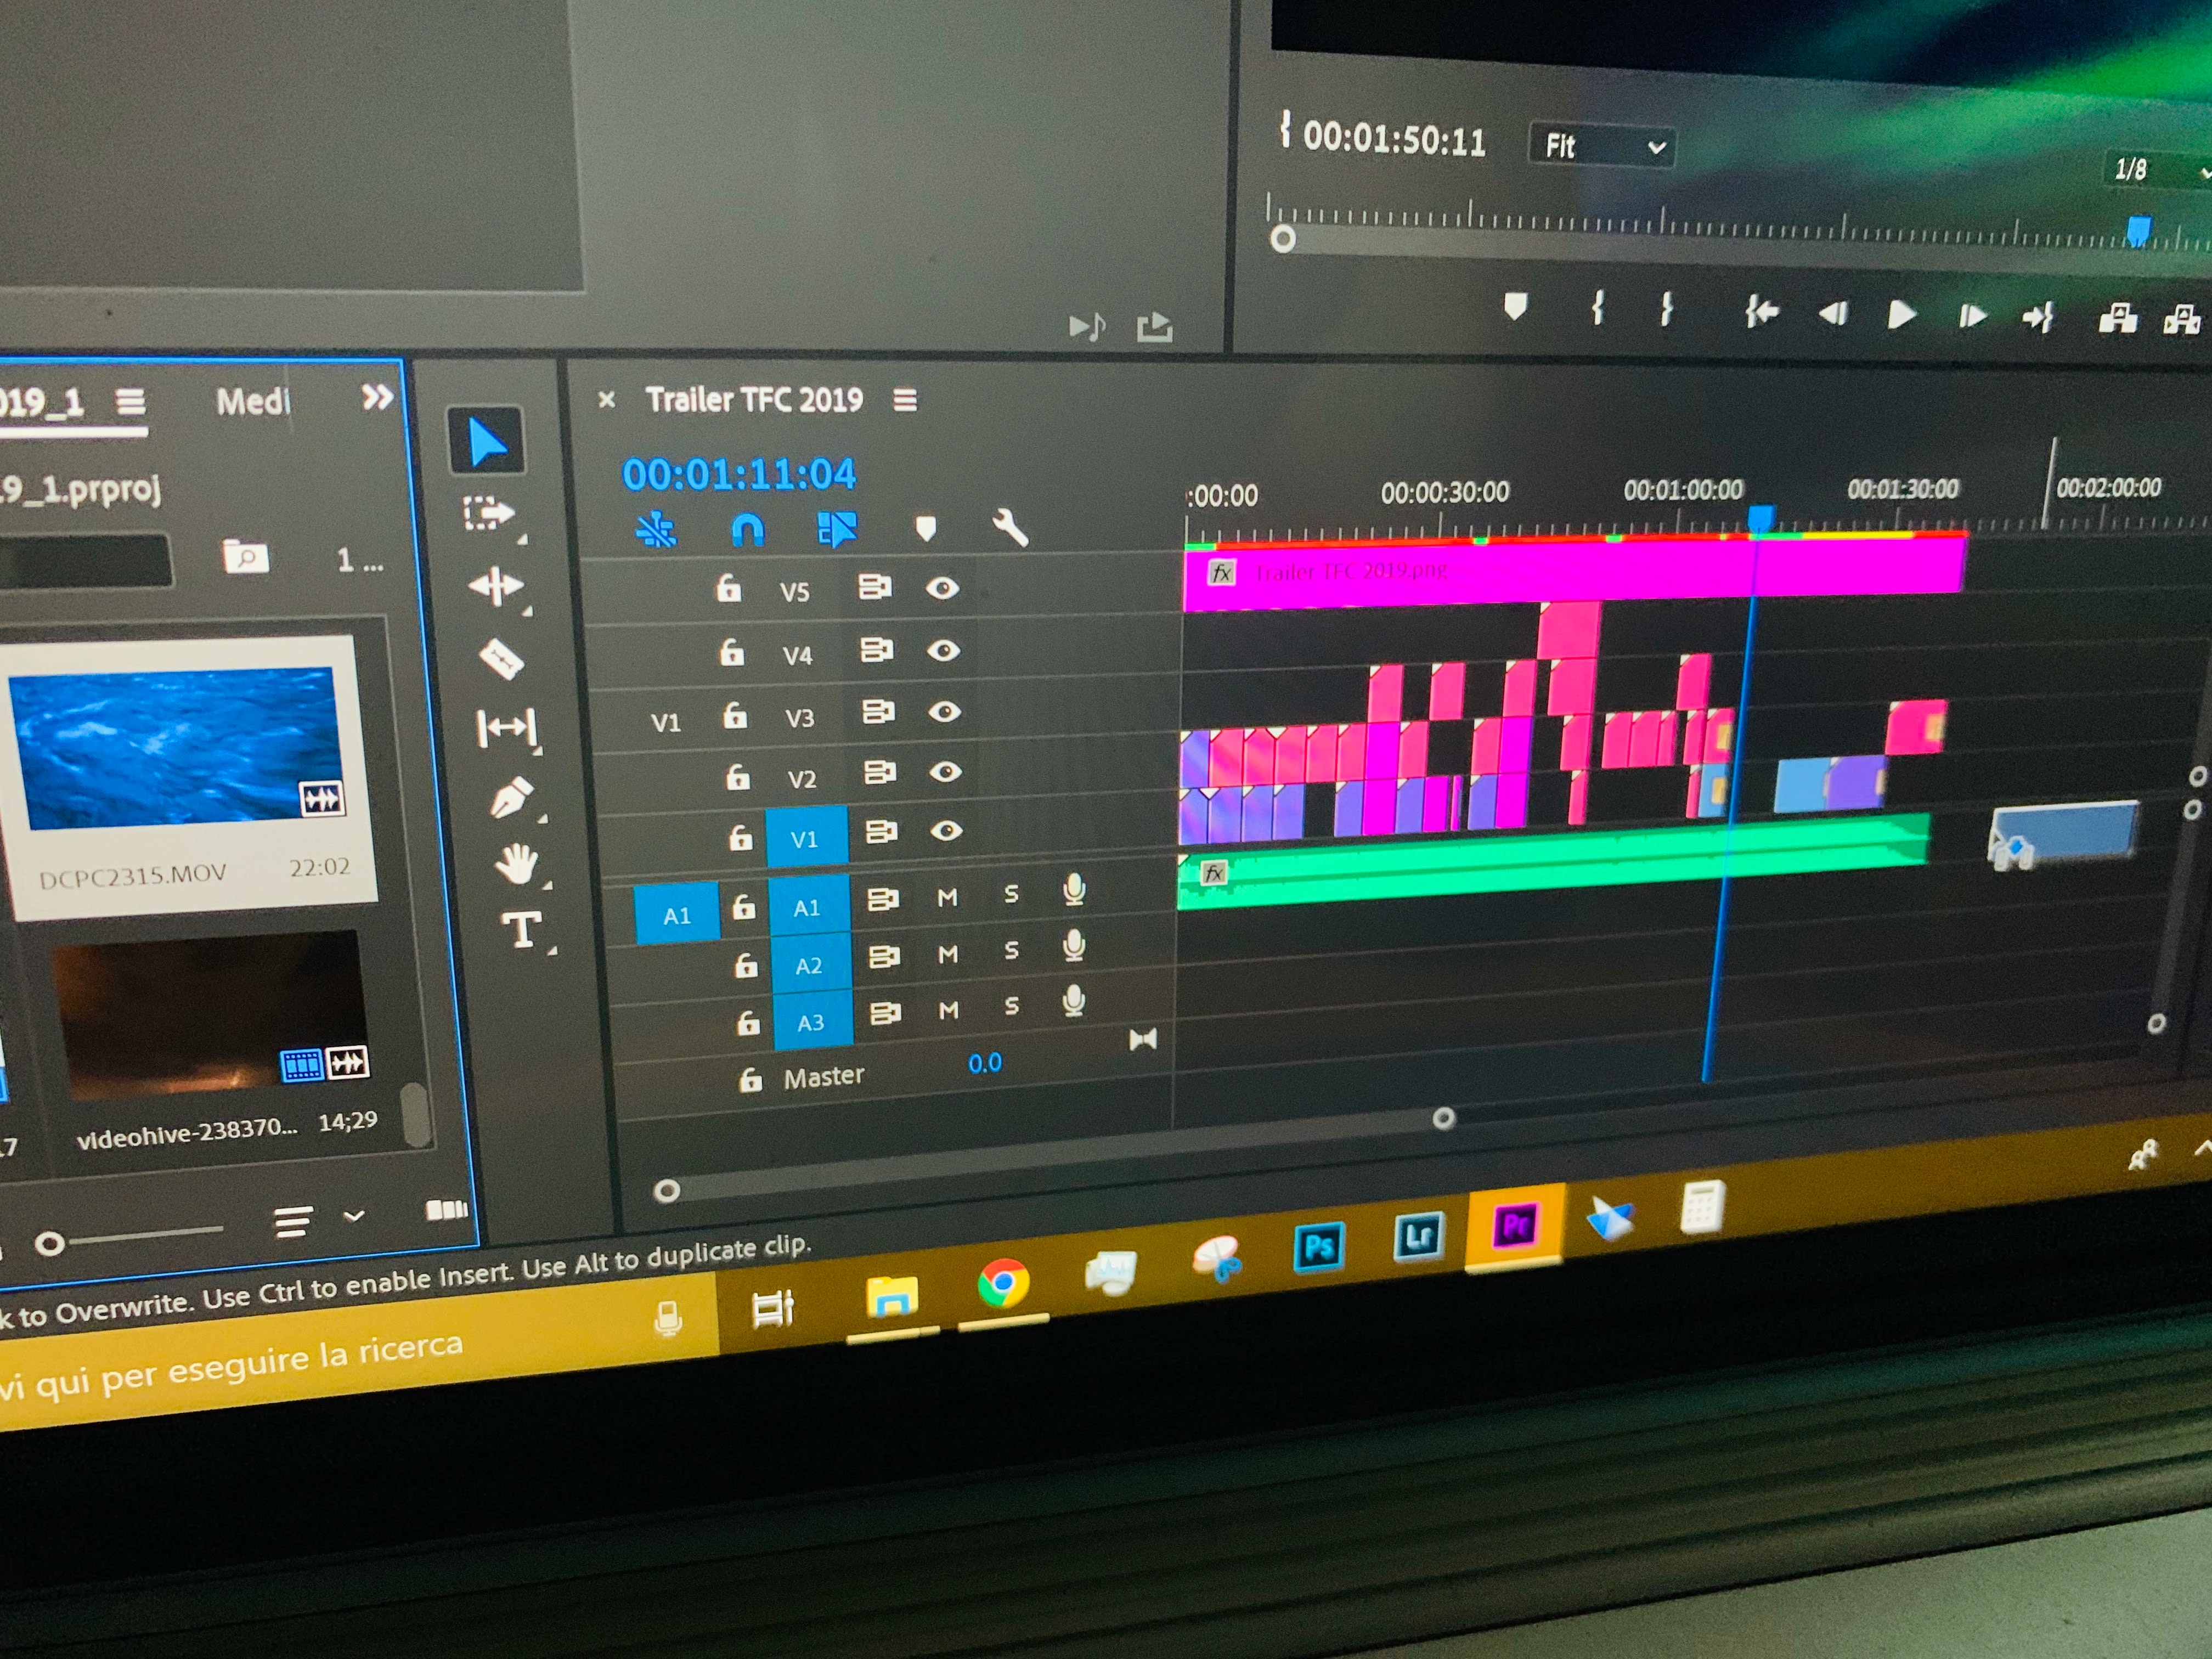Switch to the Media Browser tab
Screen dimensions: 2212x1659
253,402
